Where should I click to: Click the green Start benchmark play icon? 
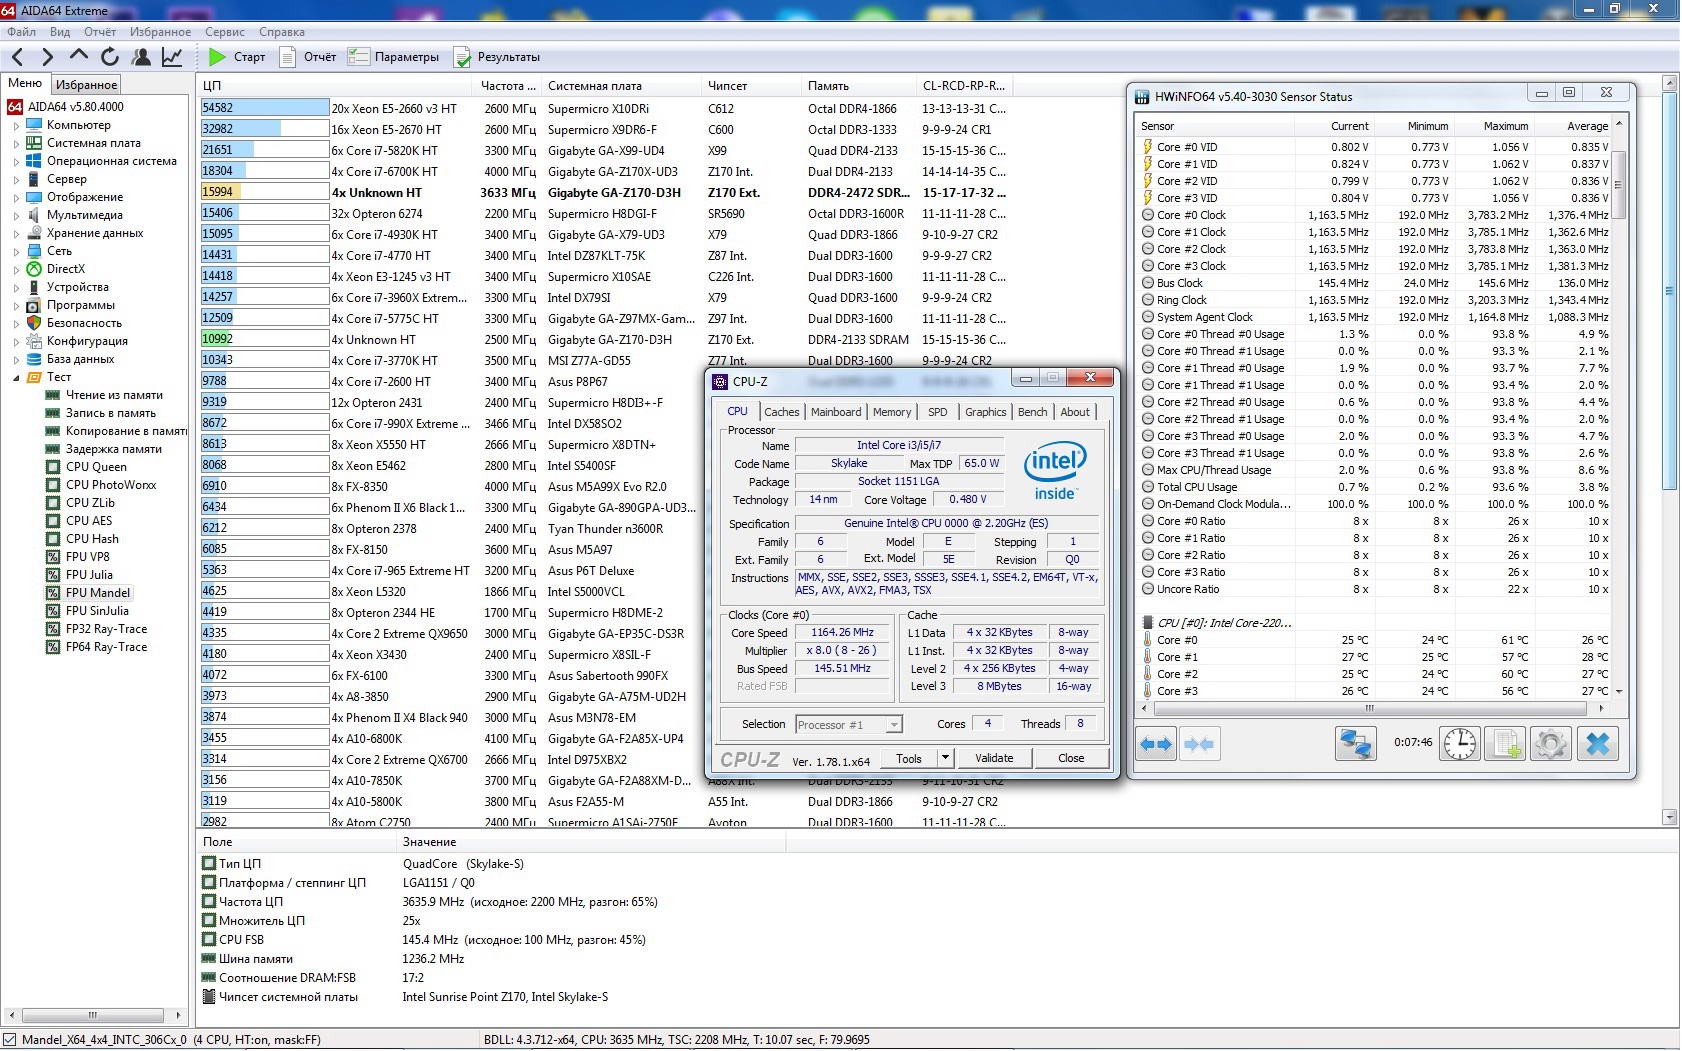pyautogui.click(x=218, y=57)
